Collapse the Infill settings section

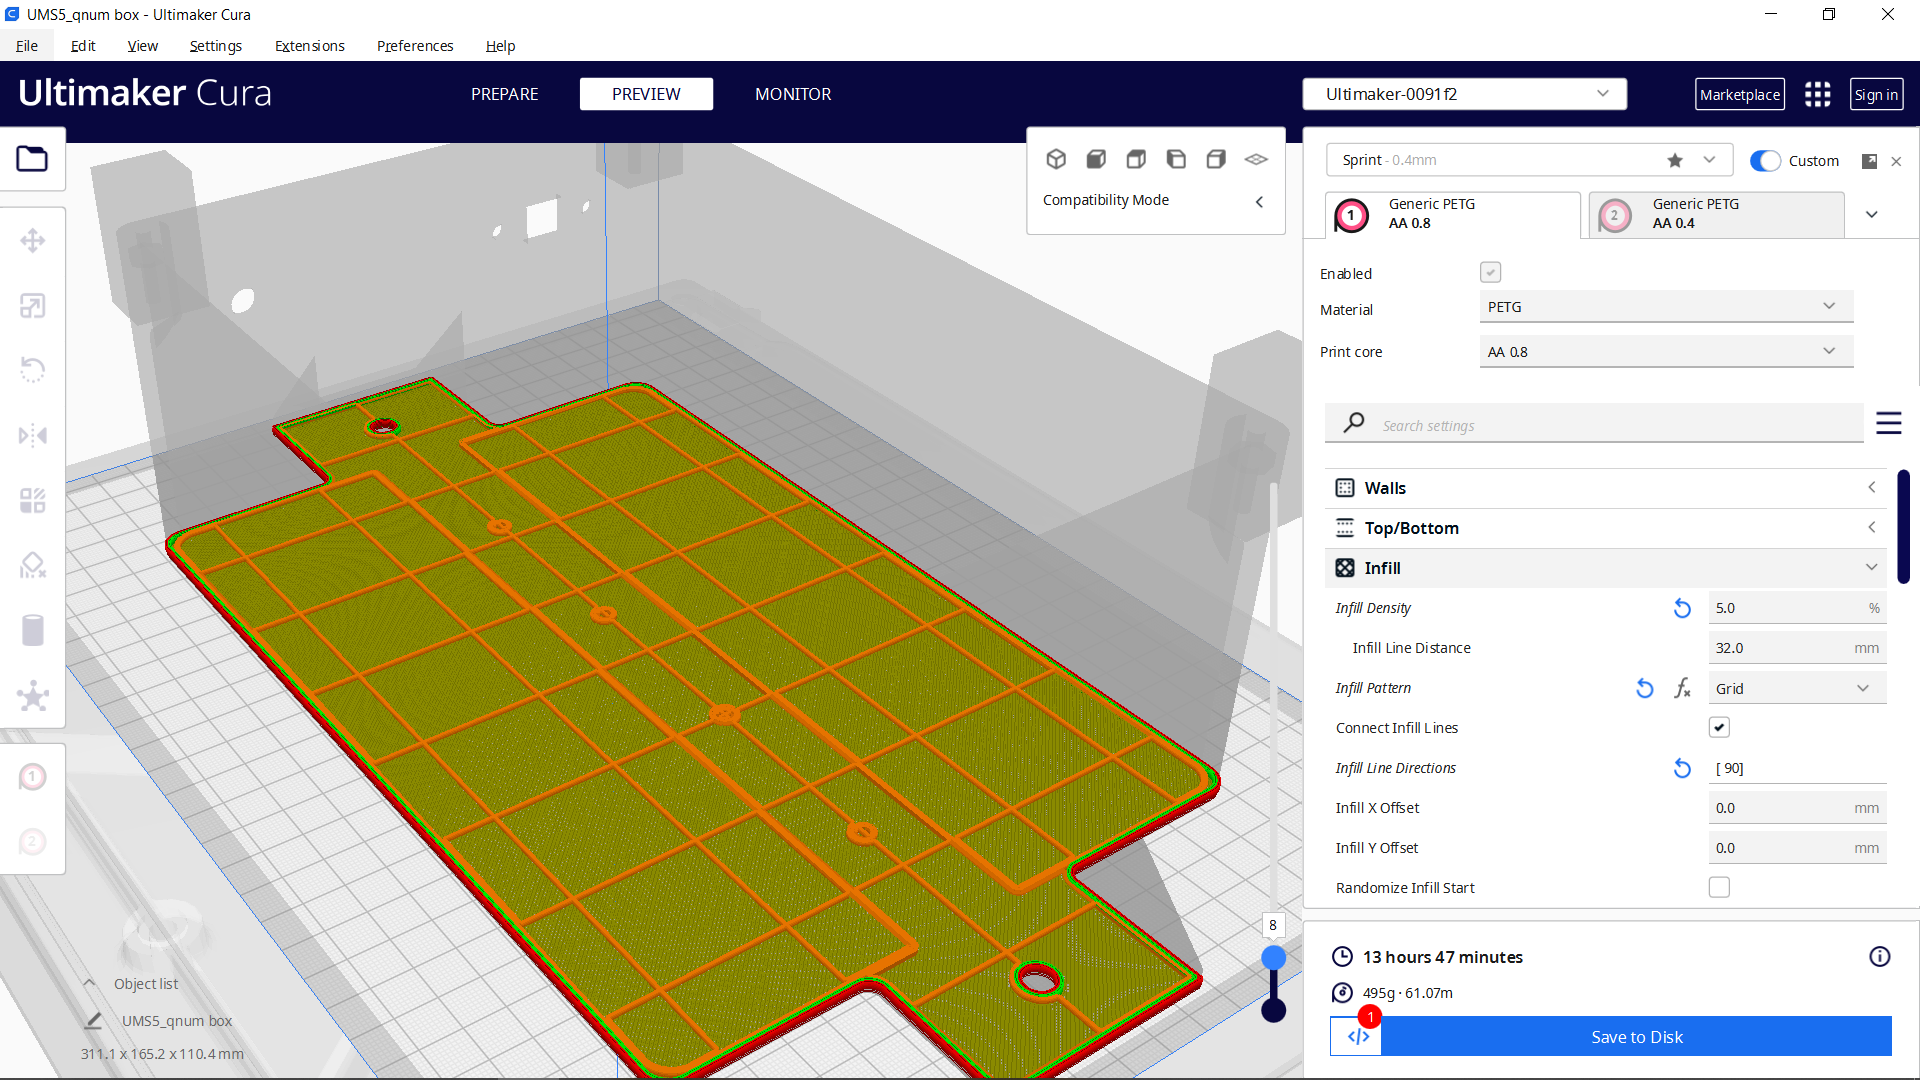tap(1871, 567)
